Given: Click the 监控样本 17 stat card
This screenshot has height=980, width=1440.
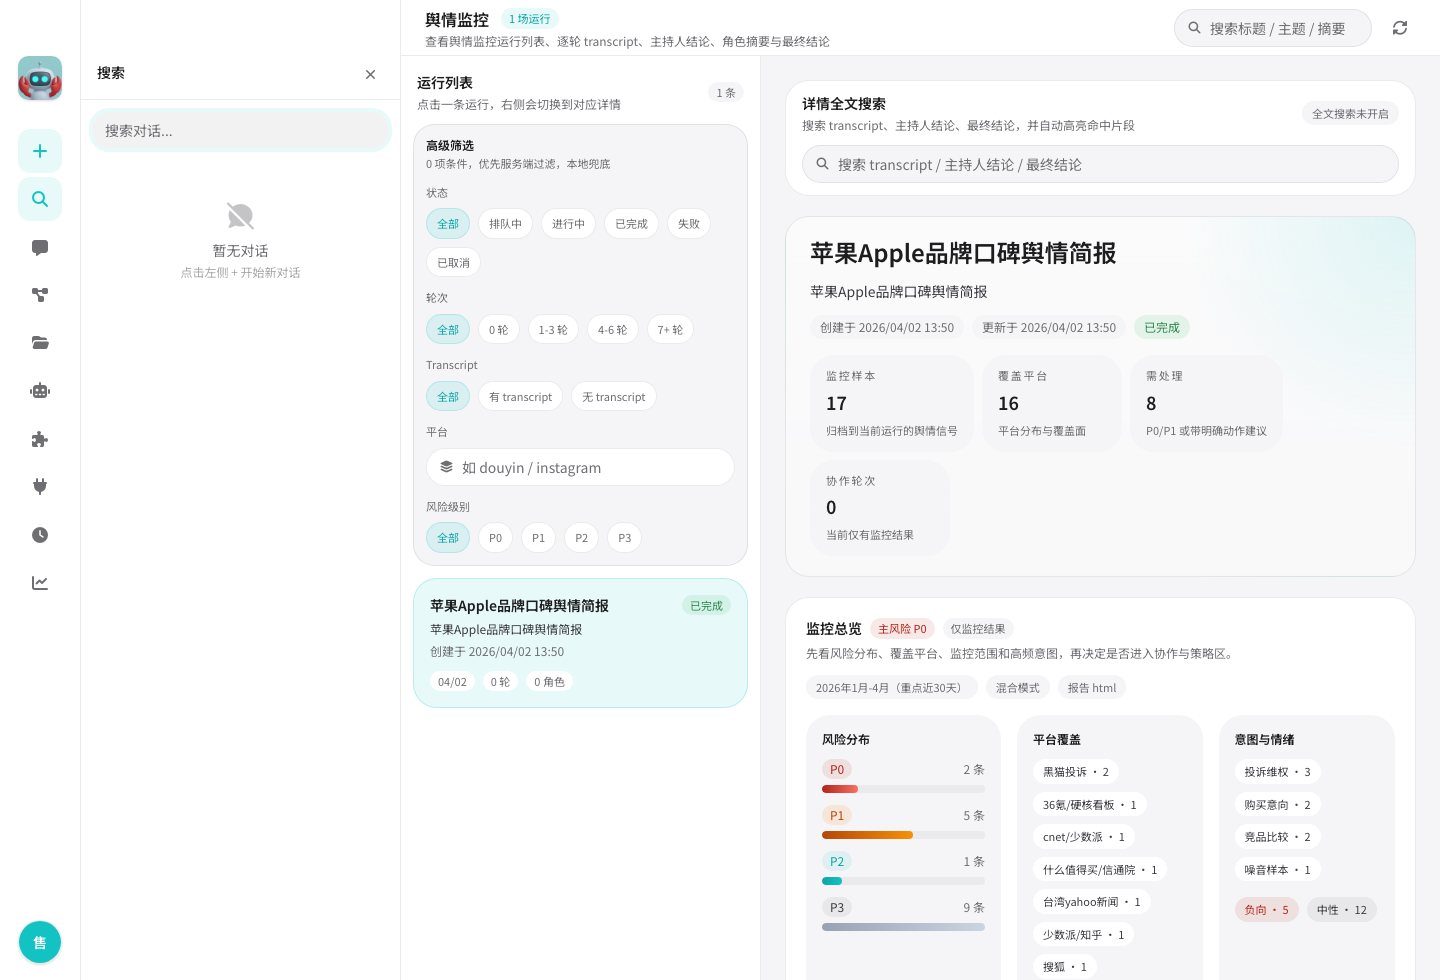Looking at the screenshot, I should click(892, 404).
